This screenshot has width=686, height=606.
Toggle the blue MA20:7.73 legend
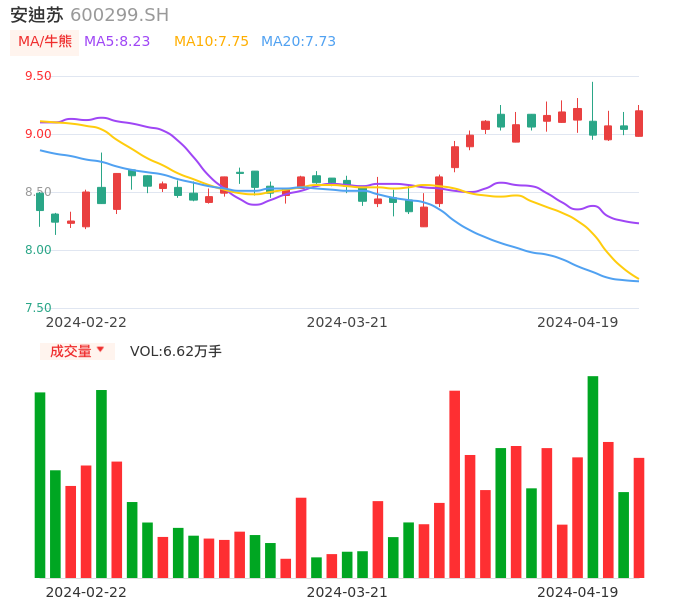coord(298,42)
